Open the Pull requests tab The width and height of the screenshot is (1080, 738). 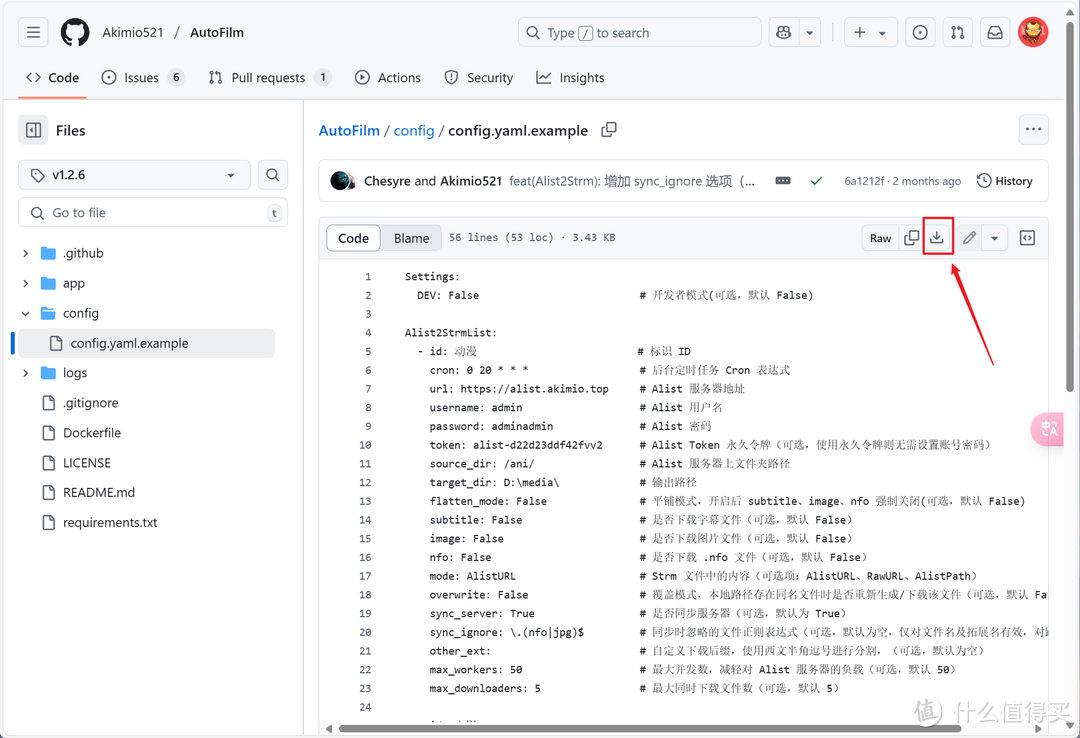[268, 78]
